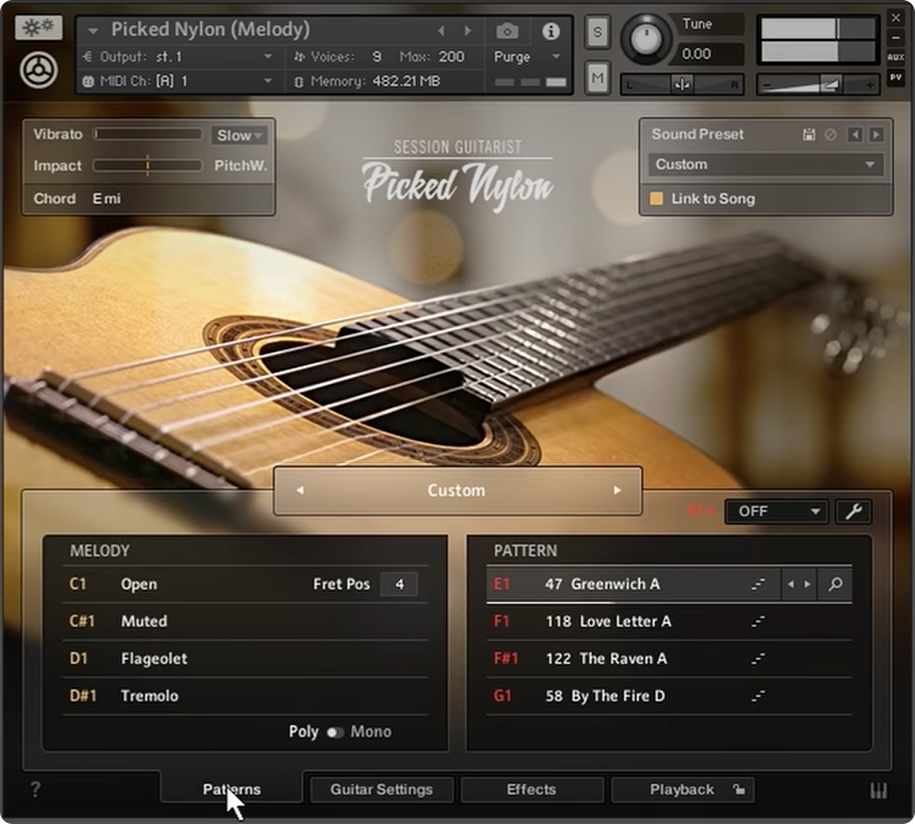Click the PitchW. label next to Impact
The height and width of the screenshot is (824, 915).
[240, 166]
